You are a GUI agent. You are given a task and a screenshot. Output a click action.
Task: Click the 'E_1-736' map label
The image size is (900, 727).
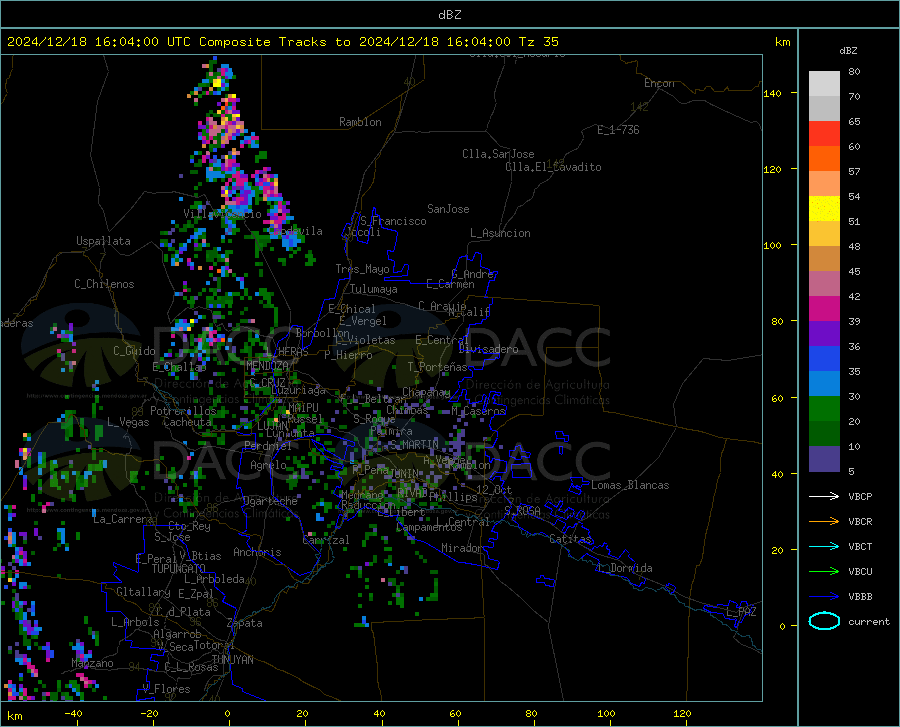(x=618, y=130)
